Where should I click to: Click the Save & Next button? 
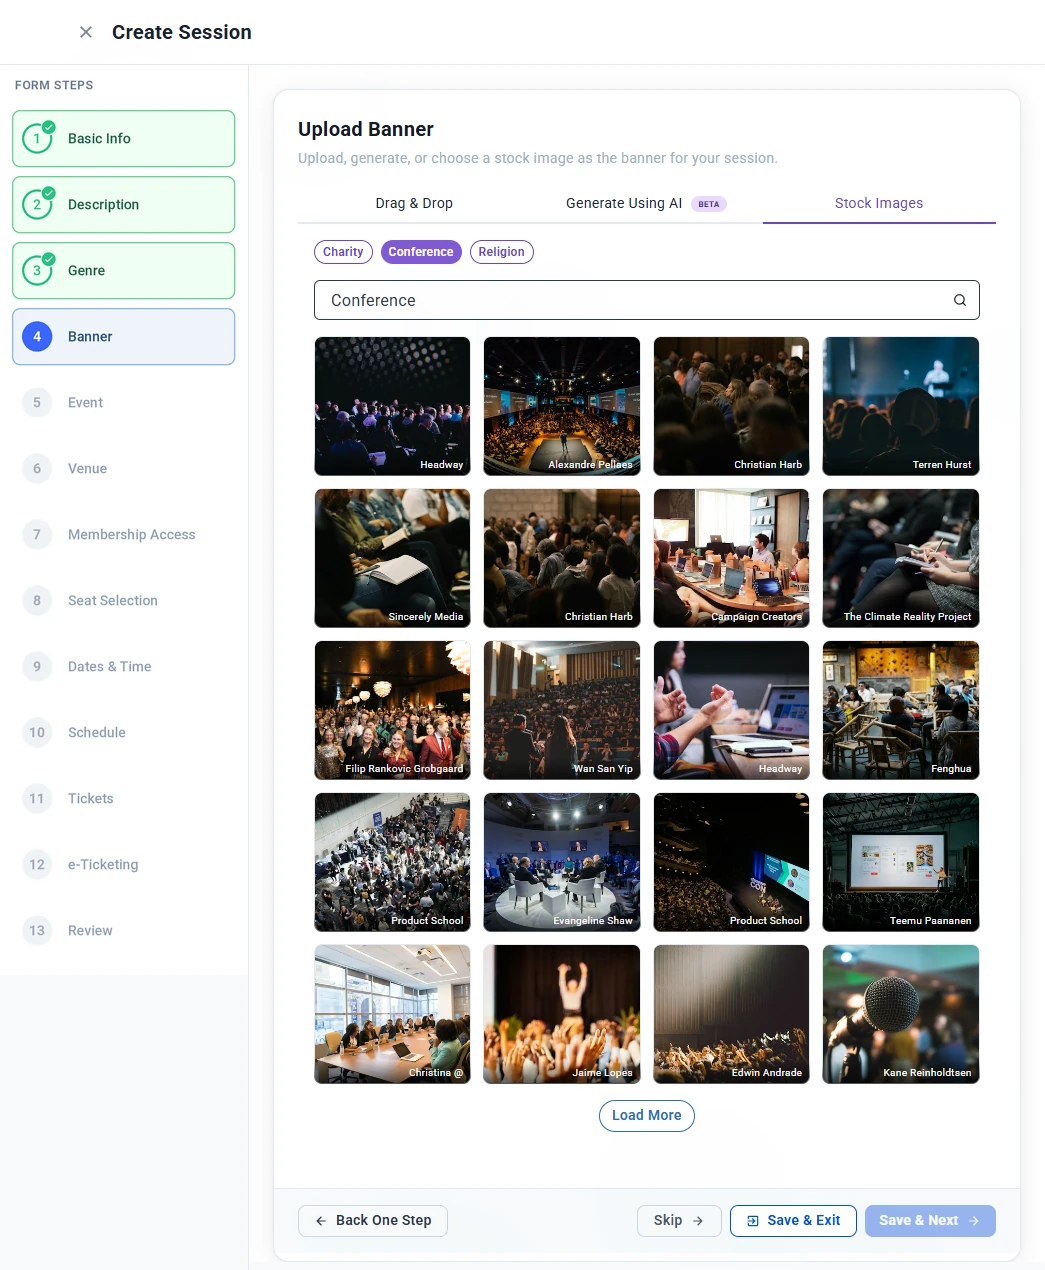tap(930, 1221)
